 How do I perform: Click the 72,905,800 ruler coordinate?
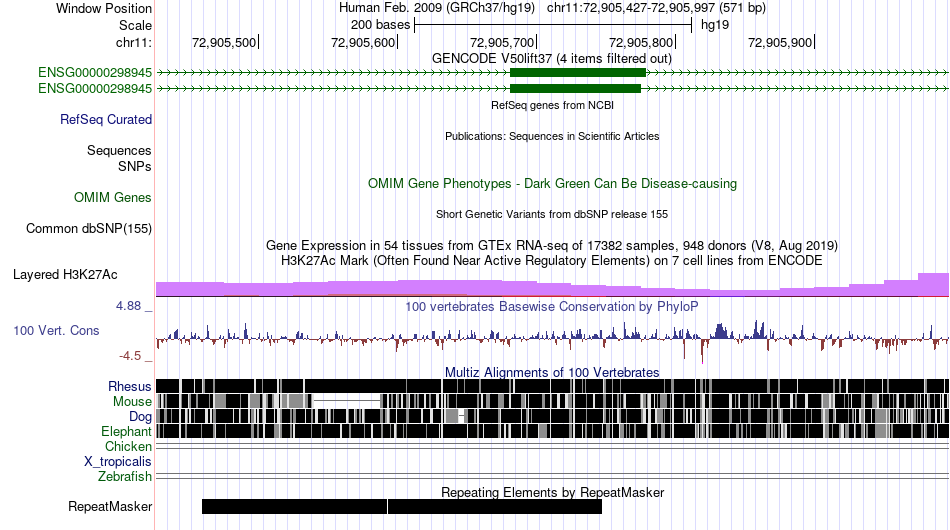pos(641,43)
